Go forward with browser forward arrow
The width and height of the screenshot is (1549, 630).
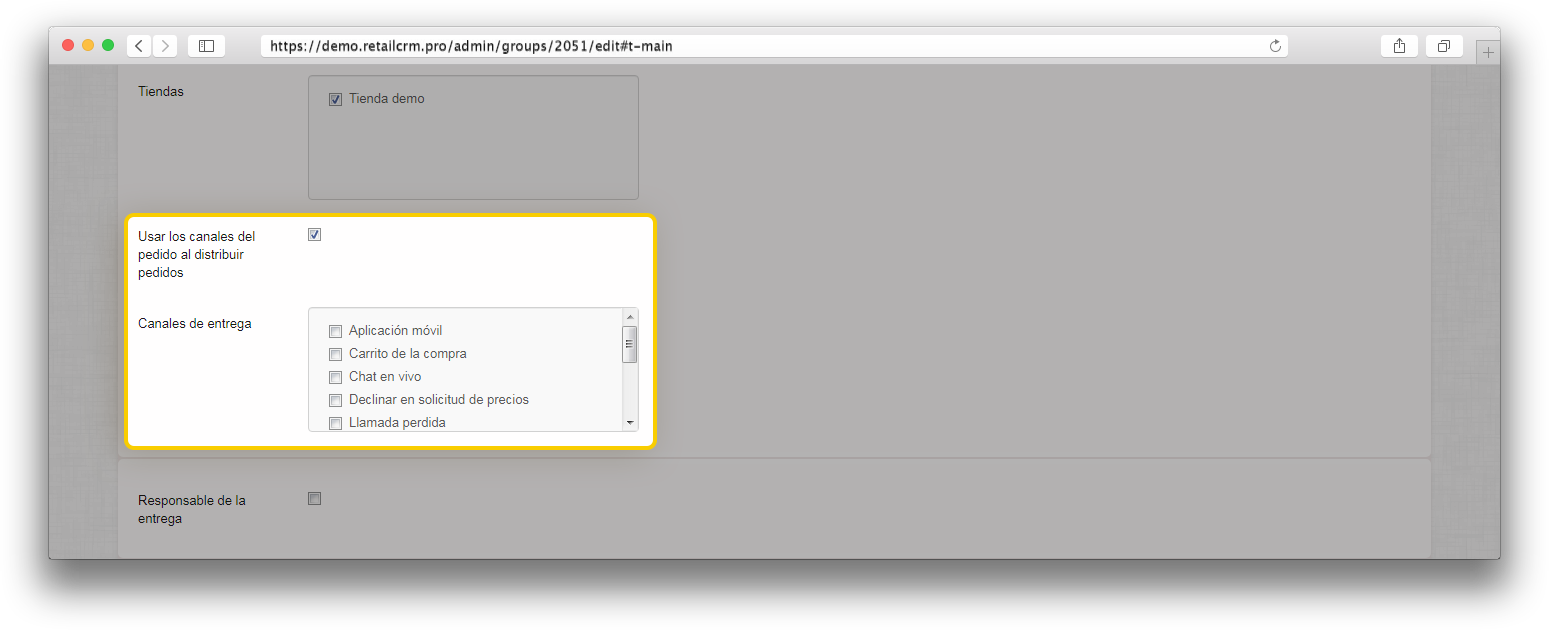click(x=165, y=46)
